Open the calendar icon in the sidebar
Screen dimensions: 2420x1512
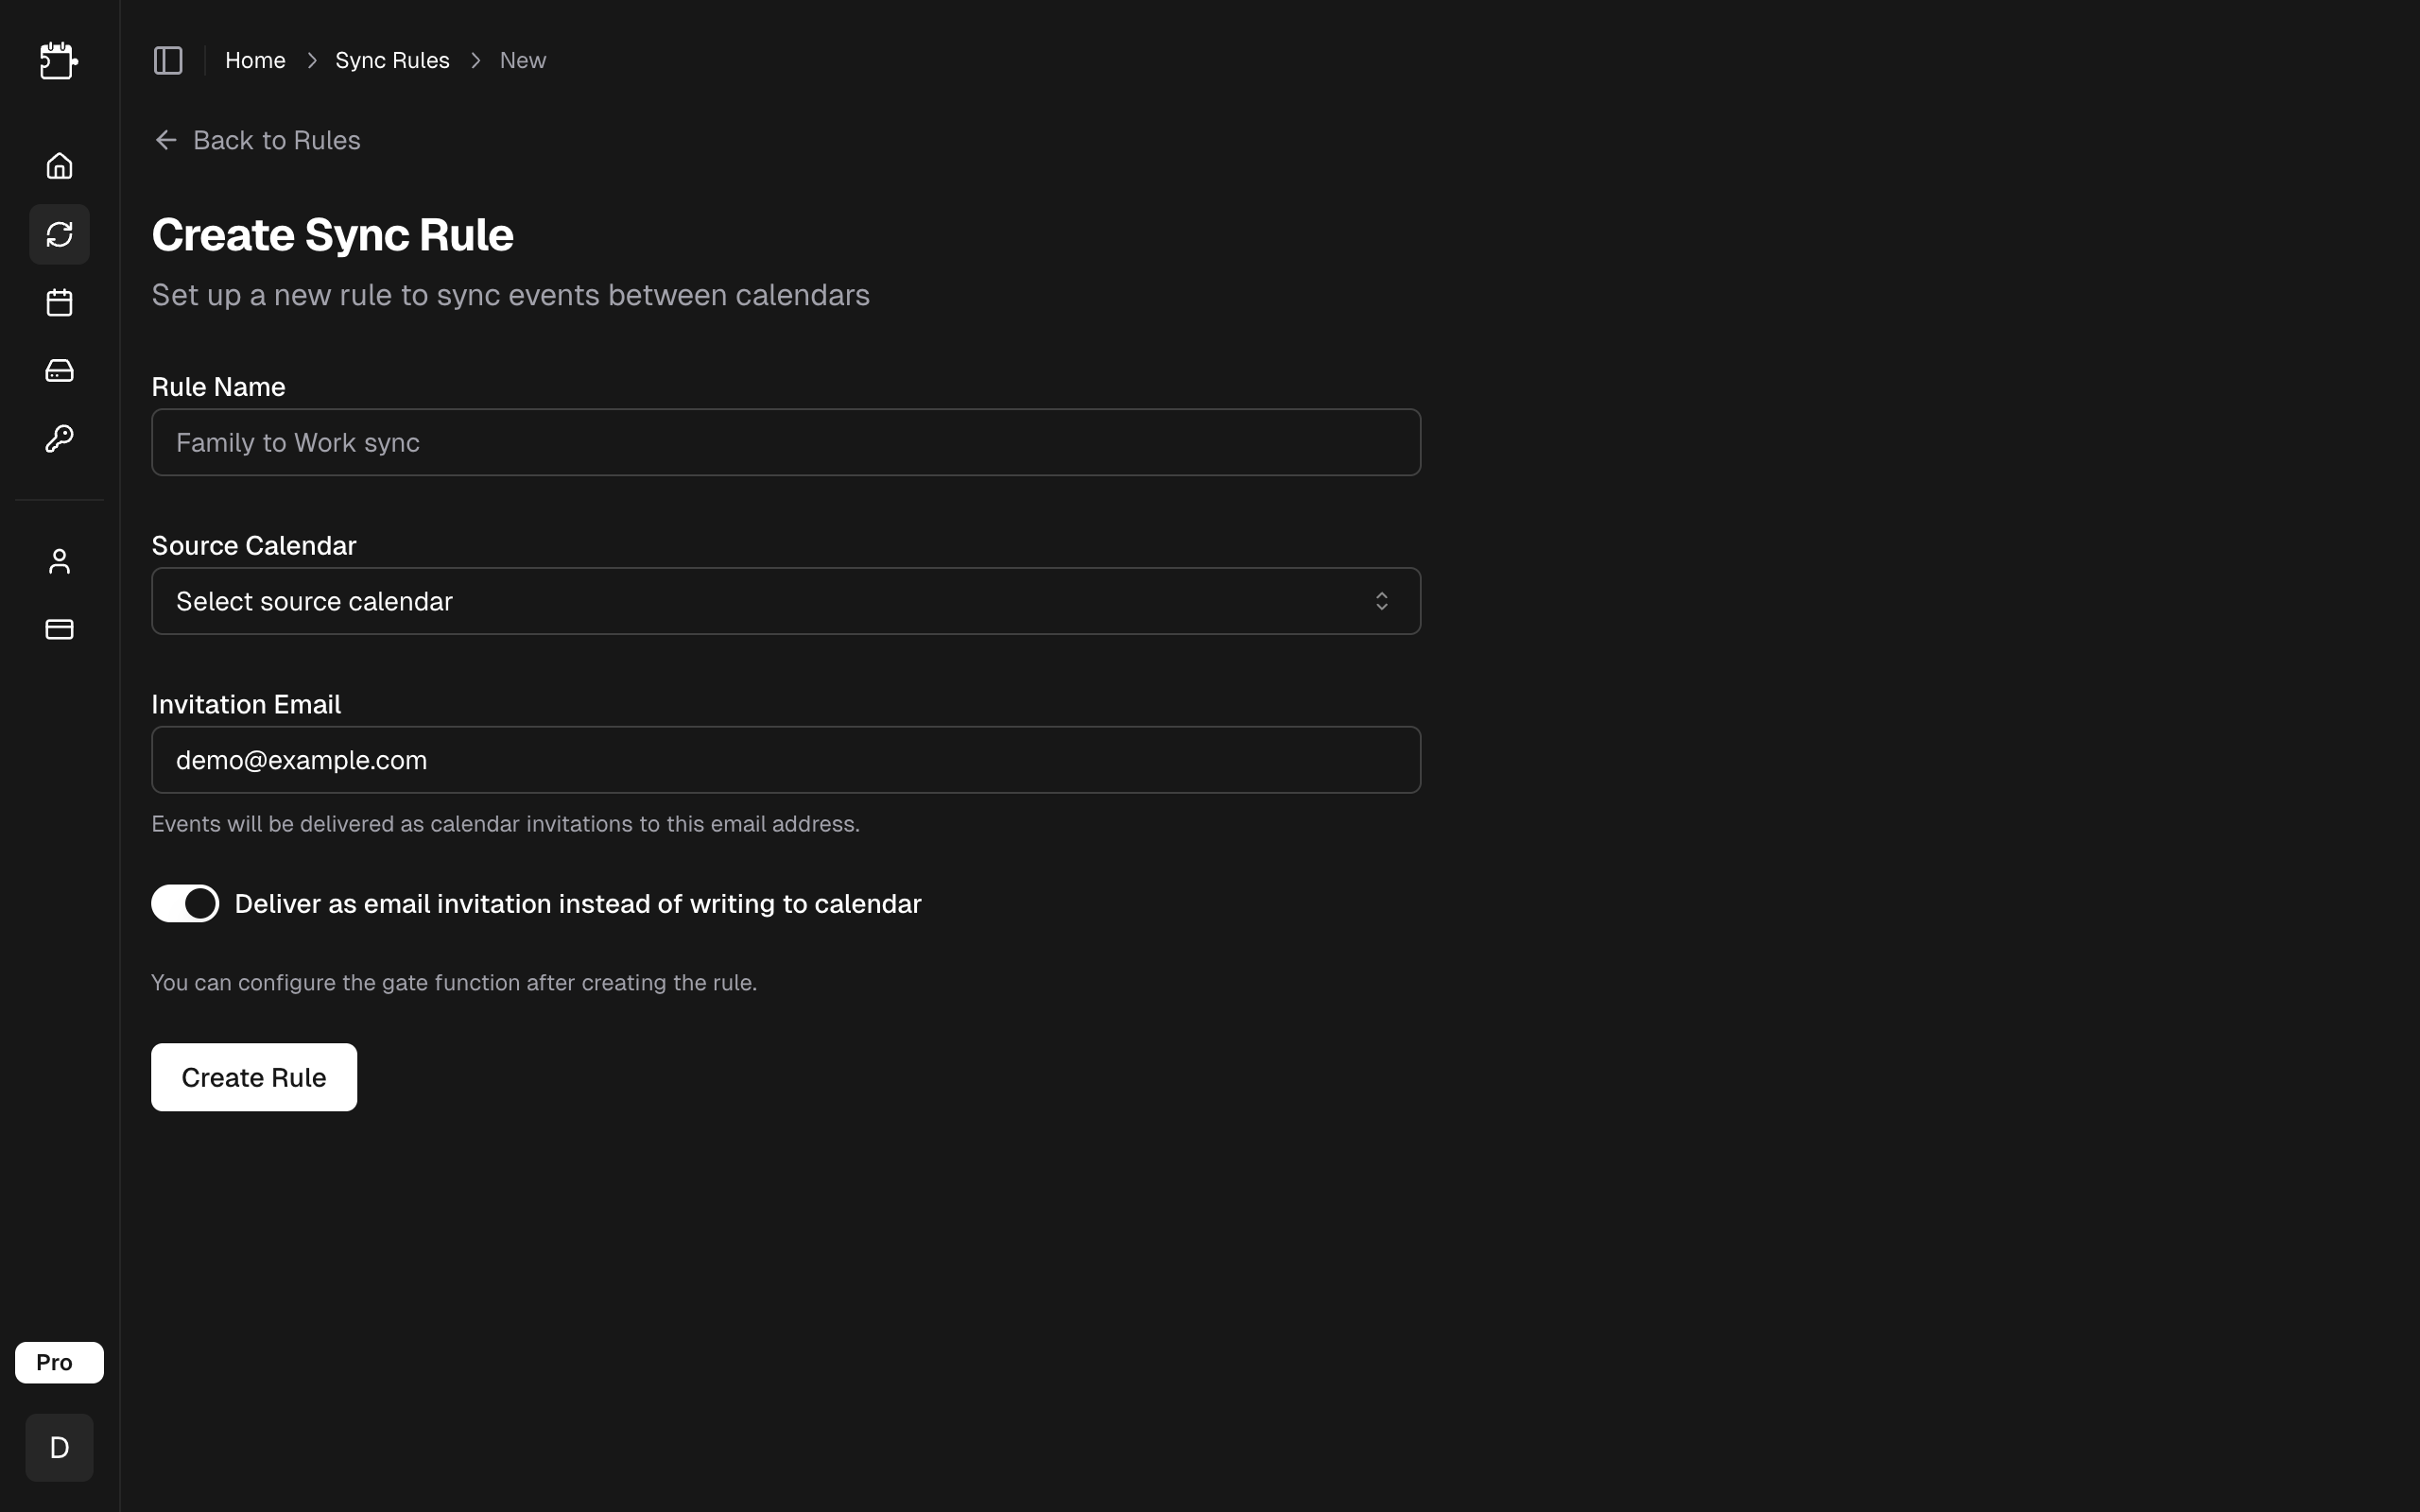coord(58,302)
